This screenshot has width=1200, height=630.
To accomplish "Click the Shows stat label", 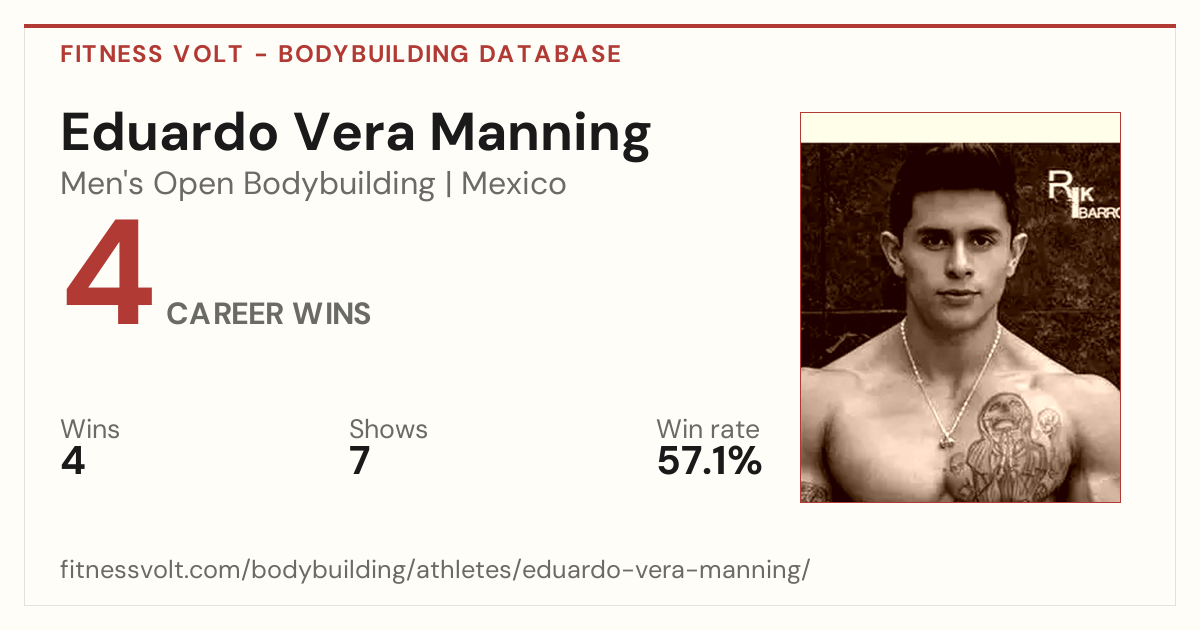I will pos(388,429).
